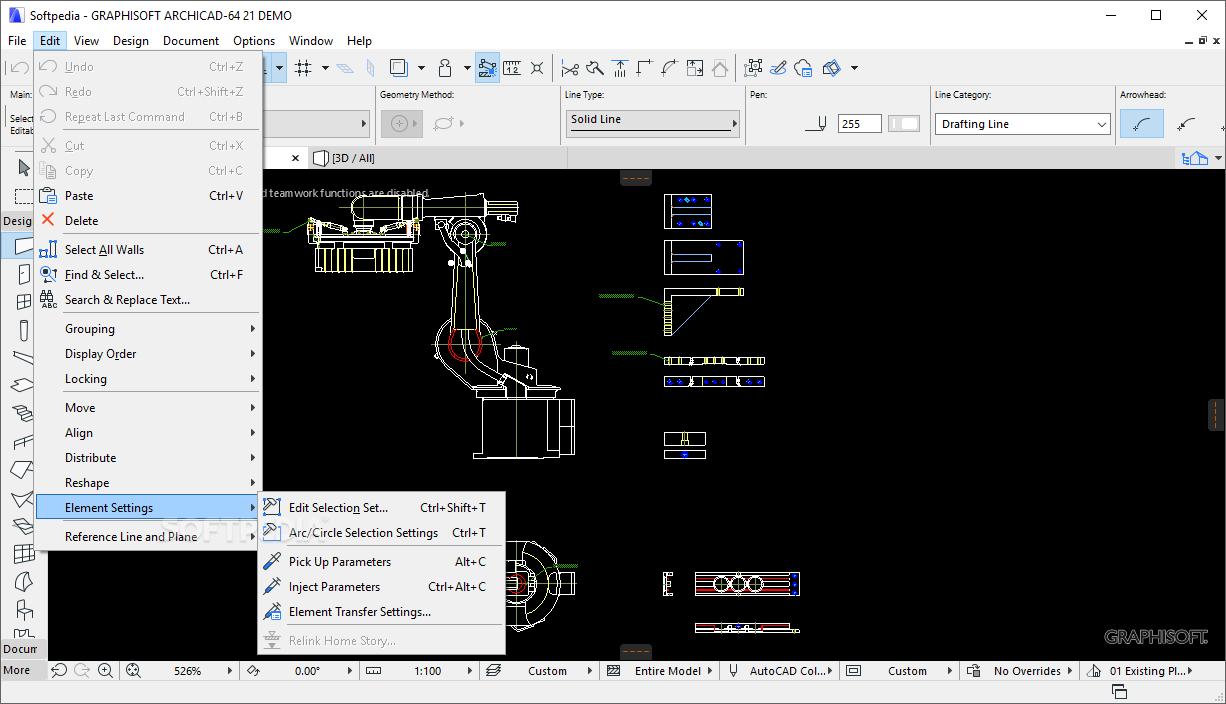Click the measure ruler icon

pos(512,68)
